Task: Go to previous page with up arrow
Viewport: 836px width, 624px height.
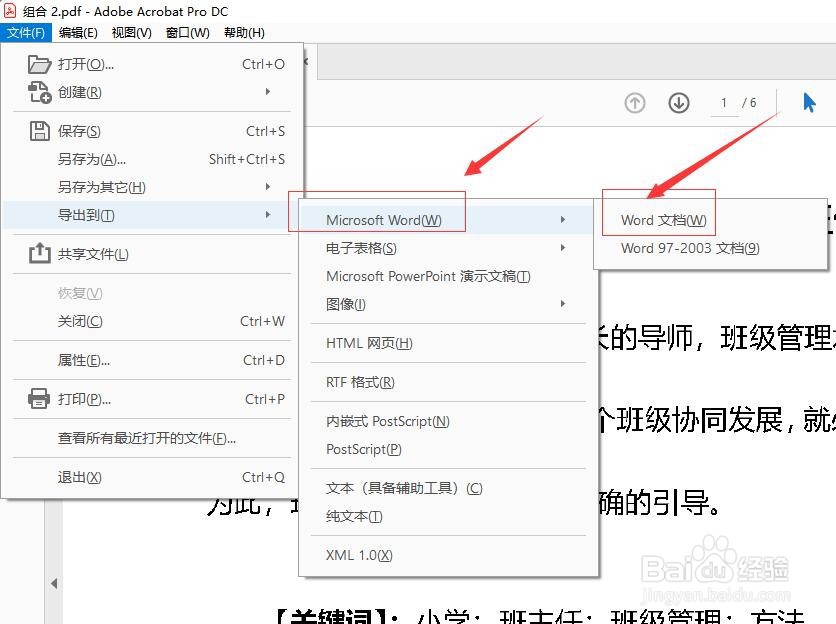Action: 634,102
